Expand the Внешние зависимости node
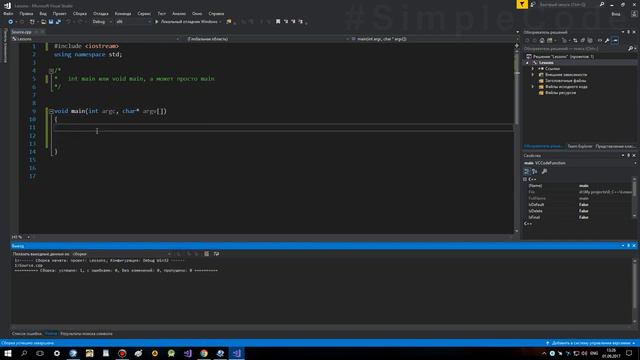Screen dimensions: 640x360 533,75
